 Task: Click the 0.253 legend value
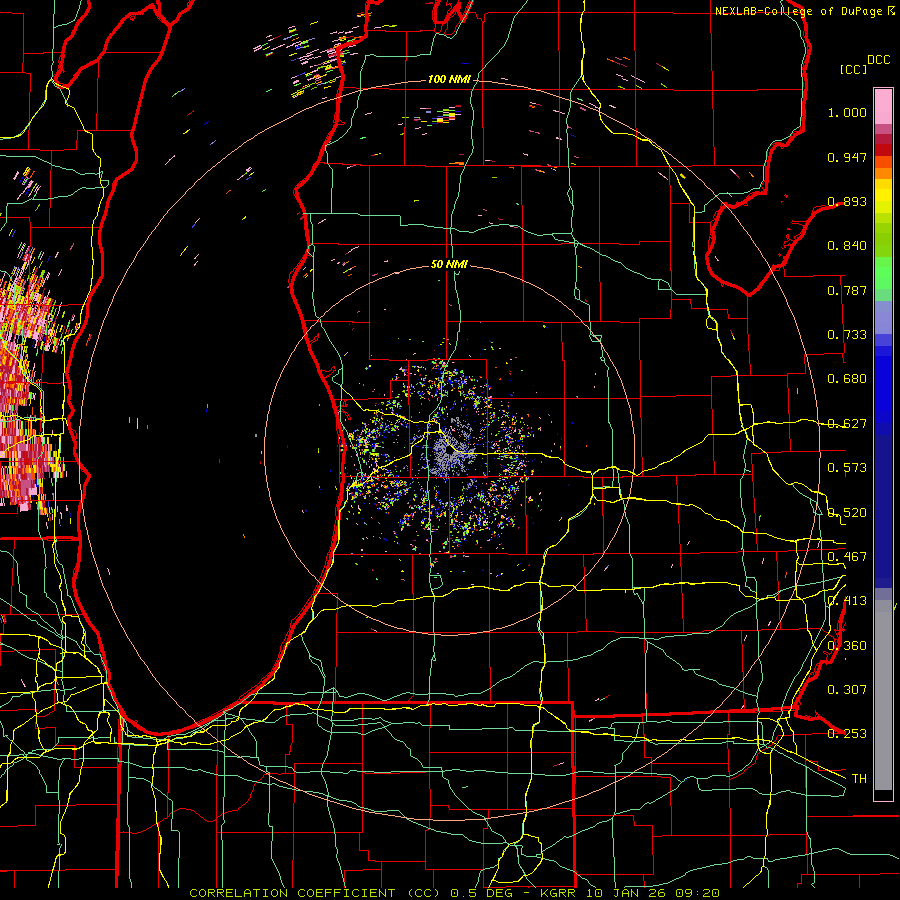coord(847,734)
